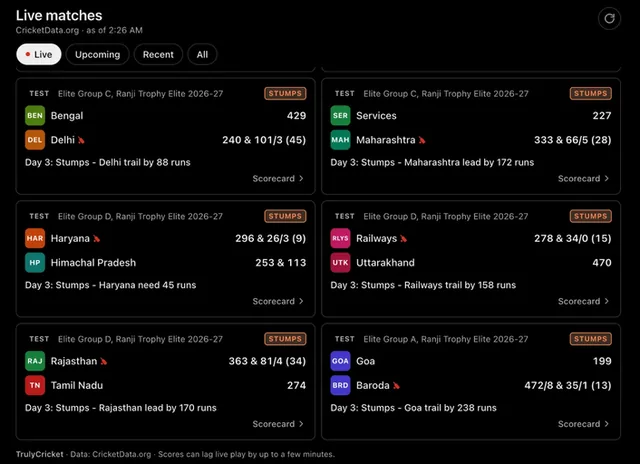Click the TrulyCricket footer name
The width and height of the screenshot is (640, 464).
tap(40, 454)
